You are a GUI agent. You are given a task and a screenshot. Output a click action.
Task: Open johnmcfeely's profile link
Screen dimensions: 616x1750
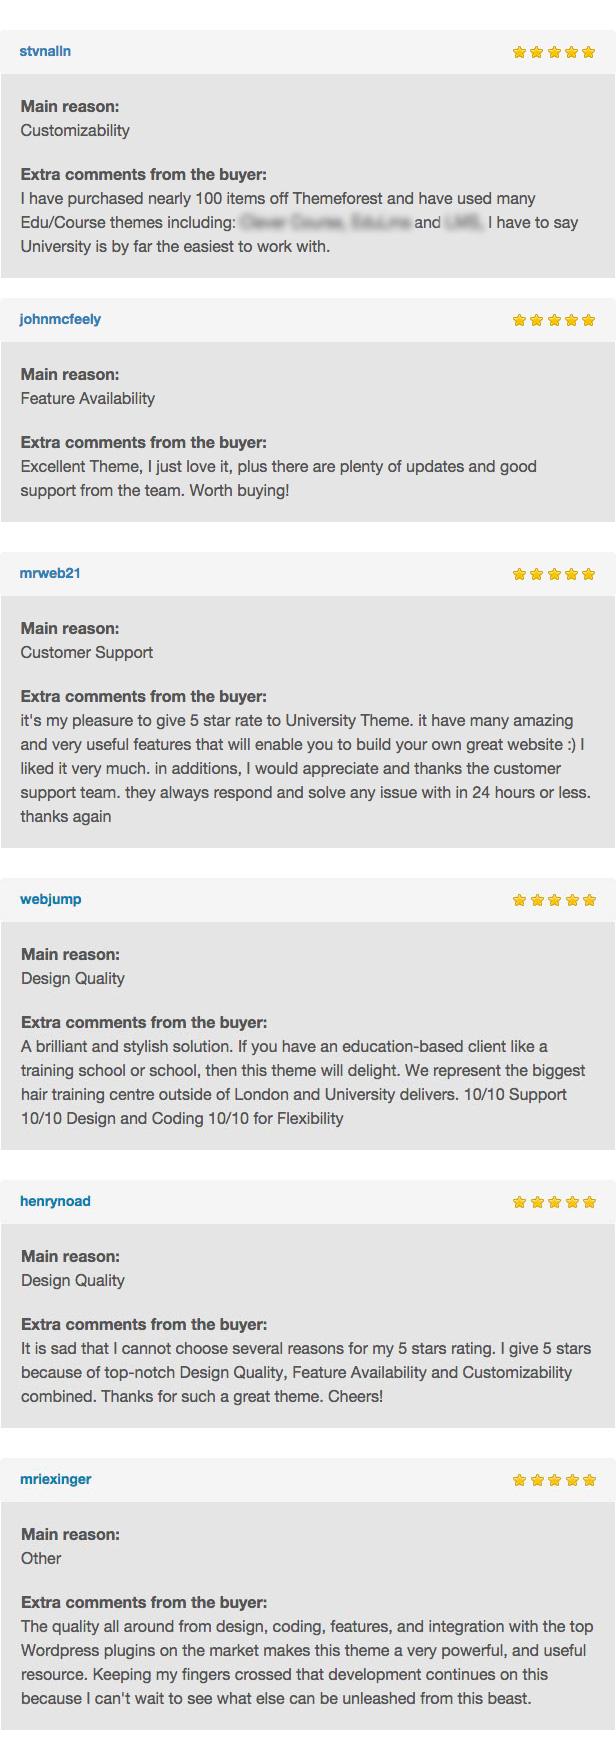(60, 319)
